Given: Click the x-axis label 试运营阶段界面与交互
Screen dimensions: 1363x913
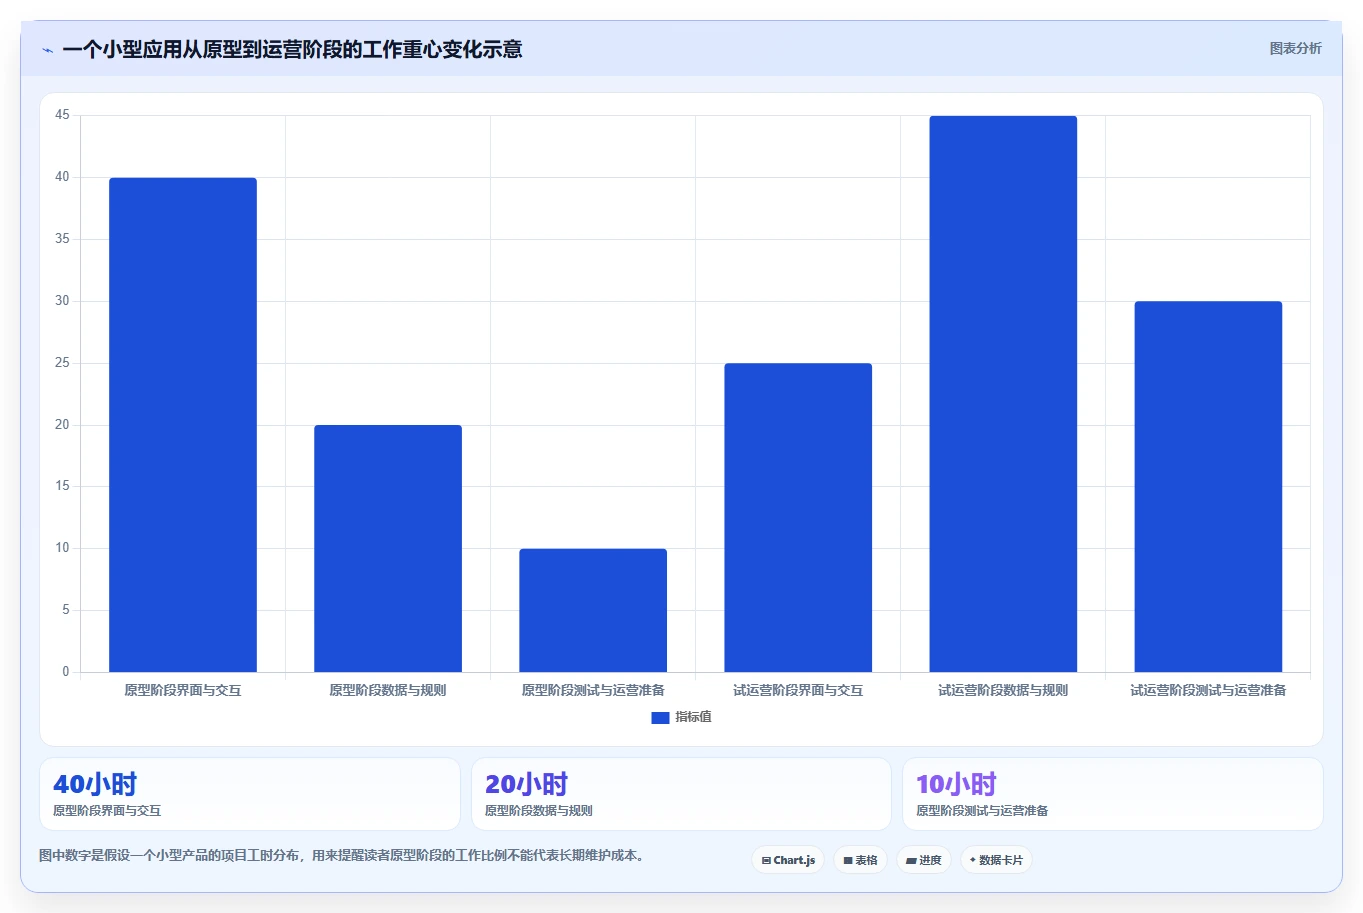Looking at the screenshot, I should pos(798,690).
